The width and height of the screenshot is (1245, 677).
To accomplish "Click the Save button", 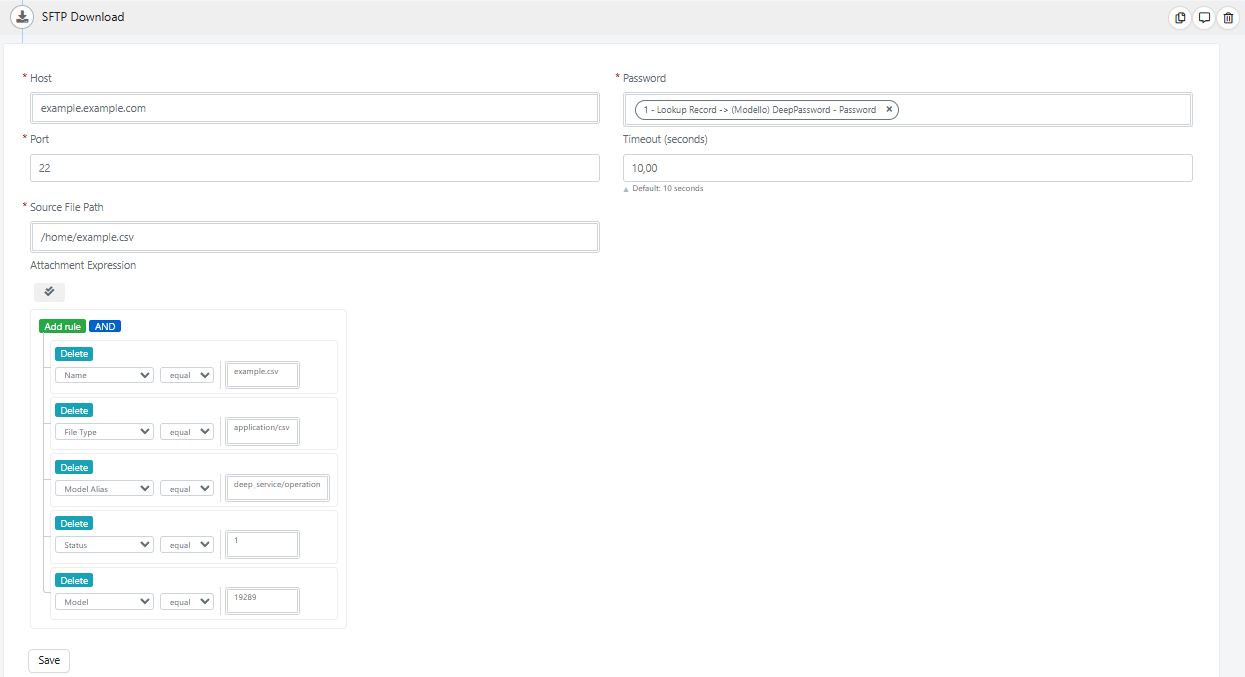I will [49, 660].
